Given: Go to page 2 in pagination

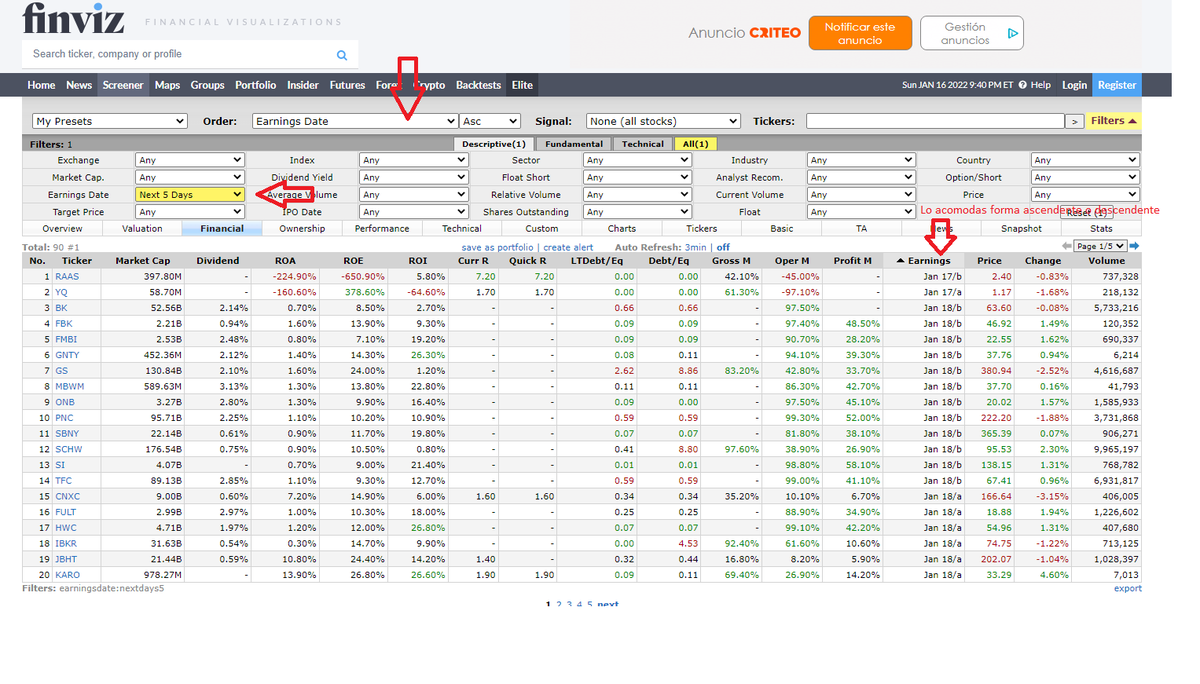Looking at the screenshot, I should click(561, 605).
